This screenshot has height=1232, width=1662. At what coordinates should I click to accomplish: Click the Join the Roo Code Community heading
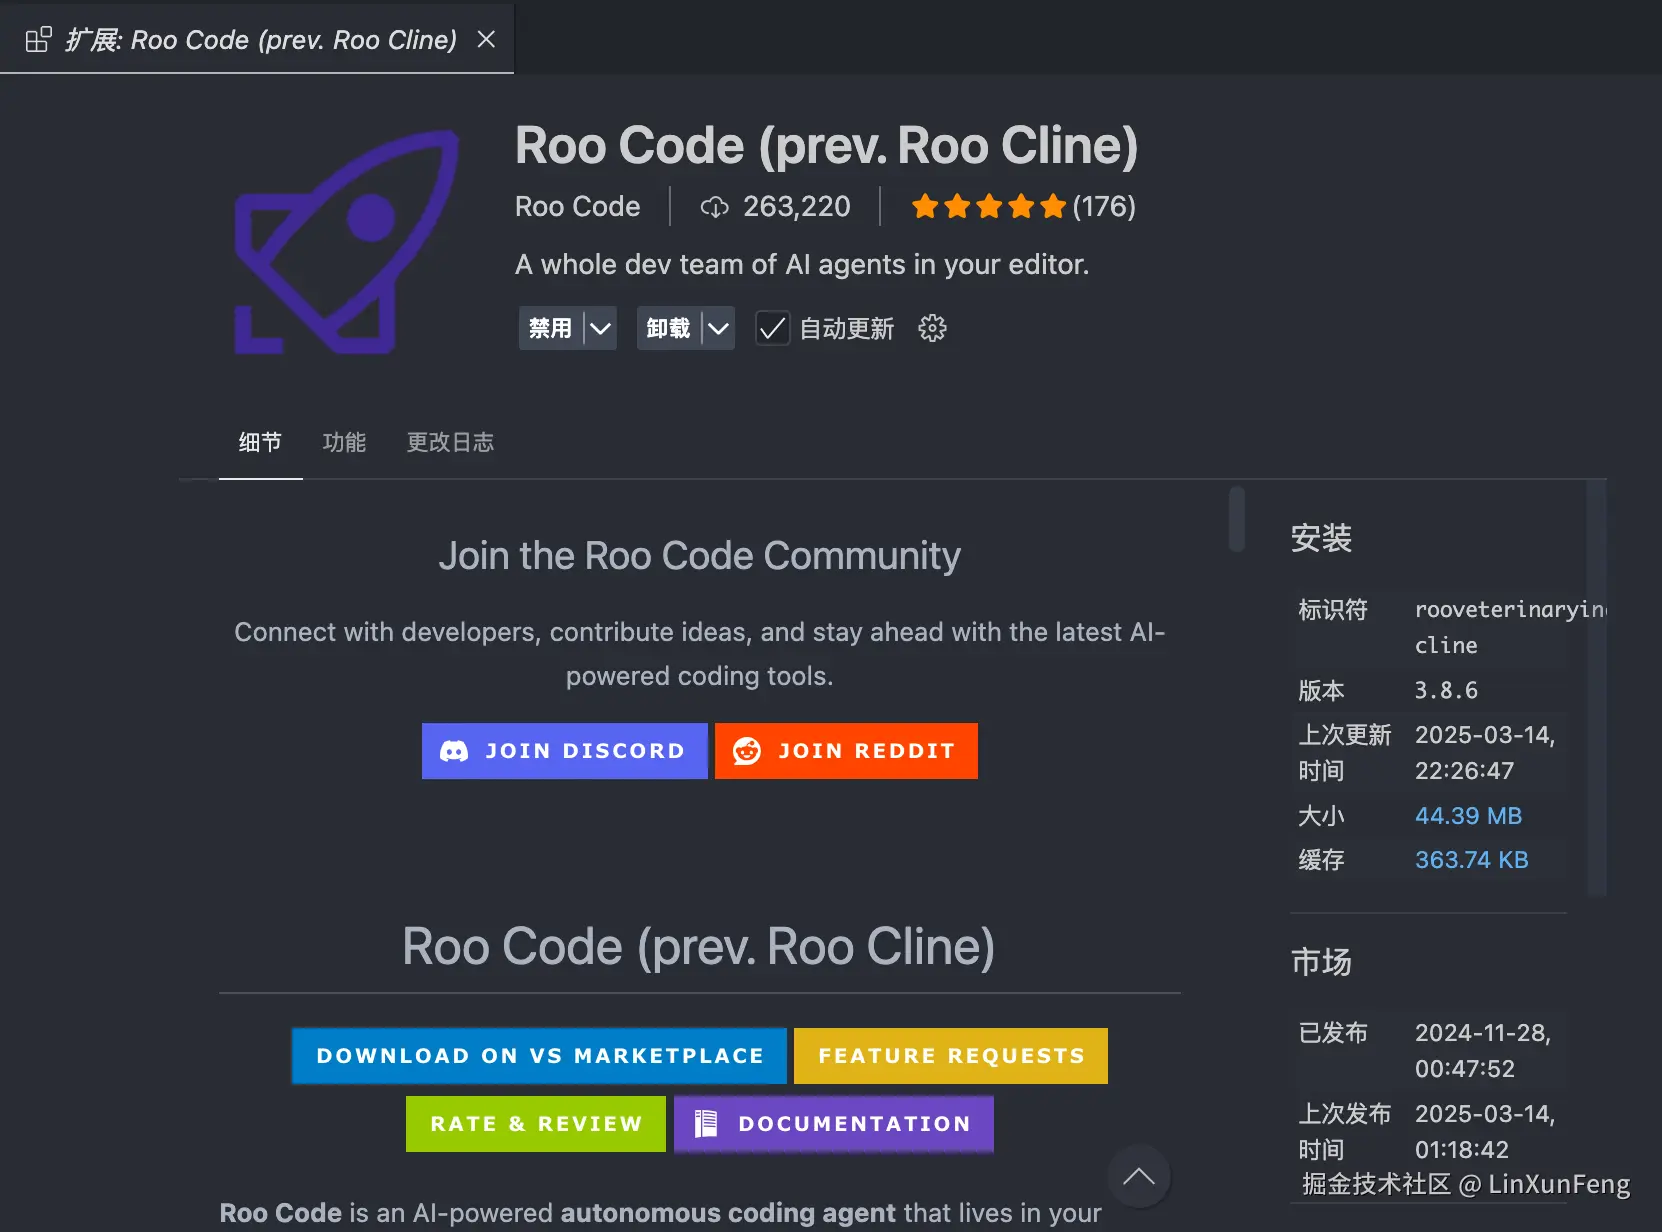coord(699,556)
